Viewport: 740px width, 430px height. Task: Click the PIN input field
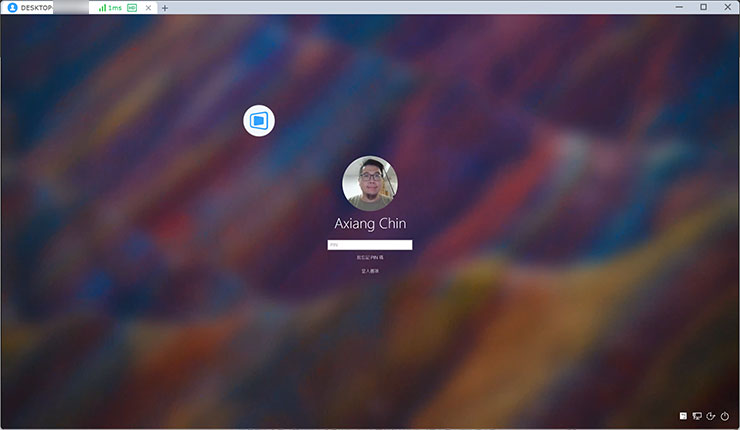pyautogui.click(x=369, y=245)
